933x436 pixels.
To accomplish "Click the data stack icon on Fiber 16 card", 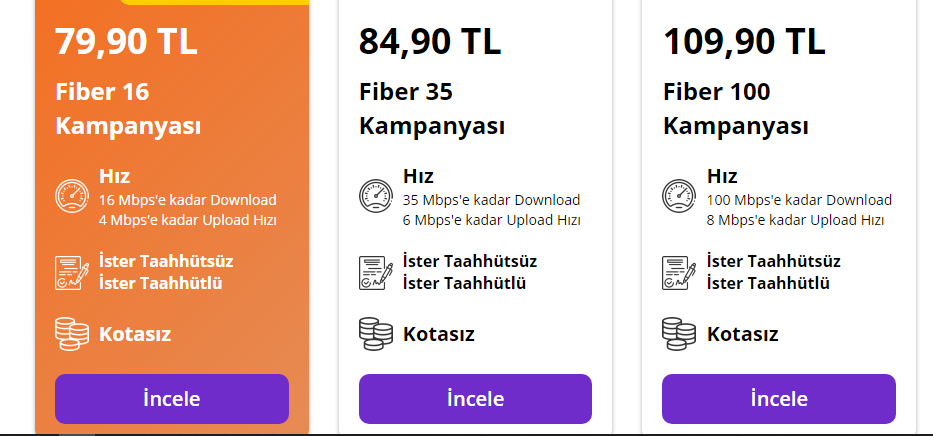I will pos(72,334).
